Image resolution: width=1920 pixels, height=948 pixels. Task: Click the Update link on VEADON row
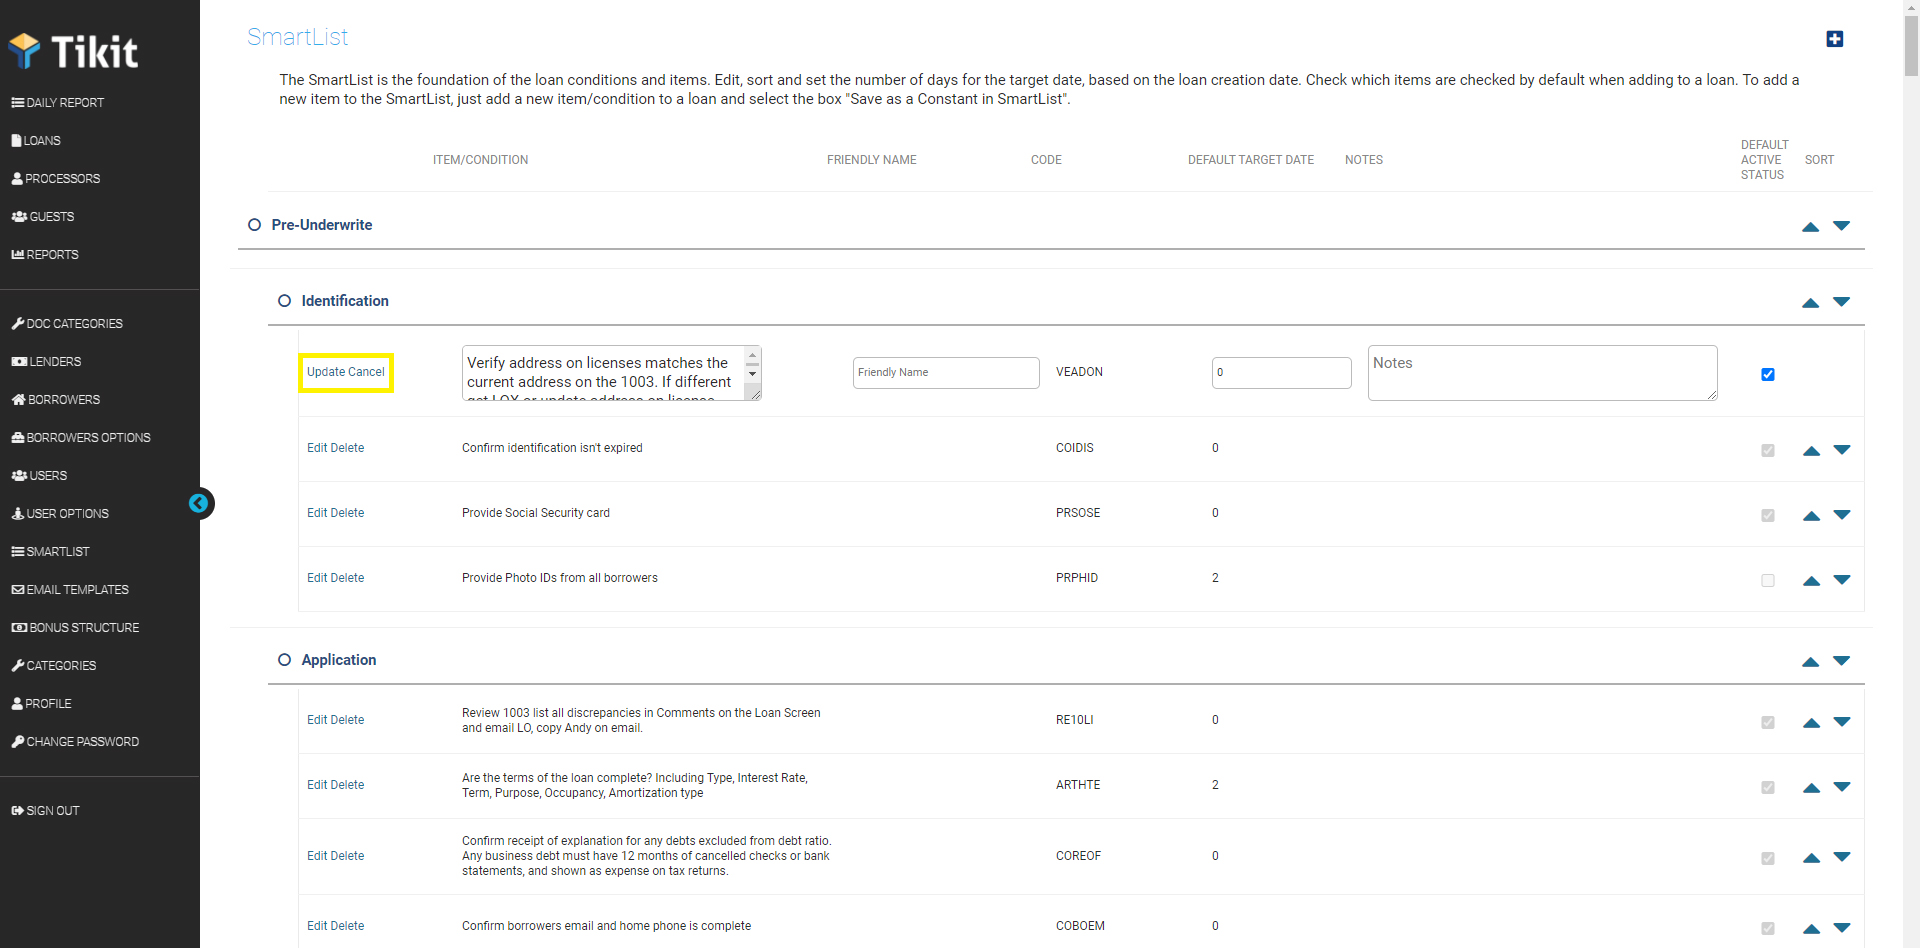(327, 372)
